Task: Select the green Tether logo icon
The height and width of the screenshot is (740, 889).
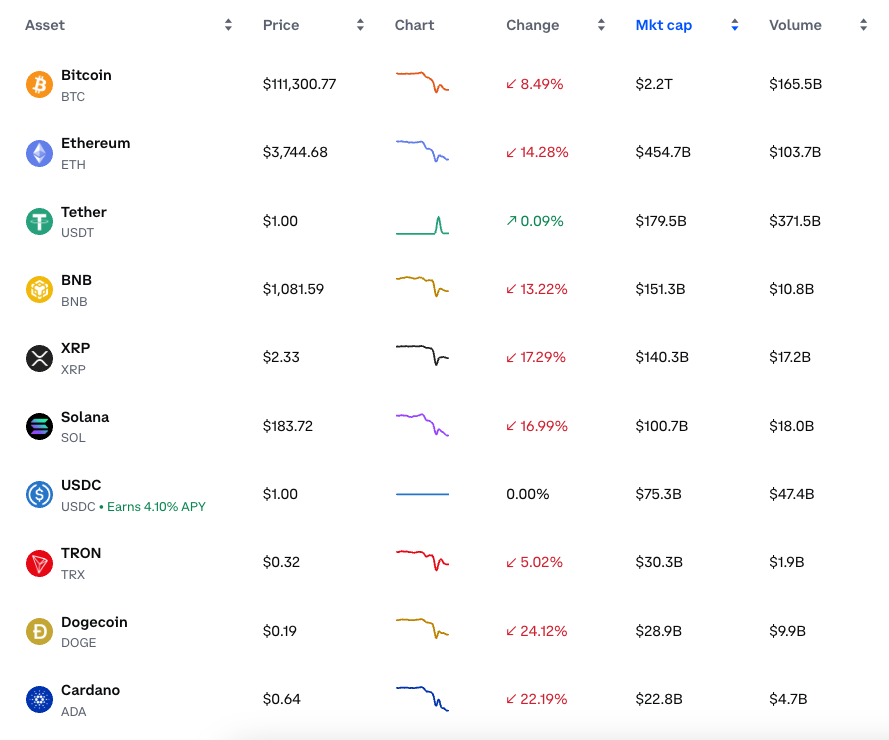Action: (x=40, y=221)
